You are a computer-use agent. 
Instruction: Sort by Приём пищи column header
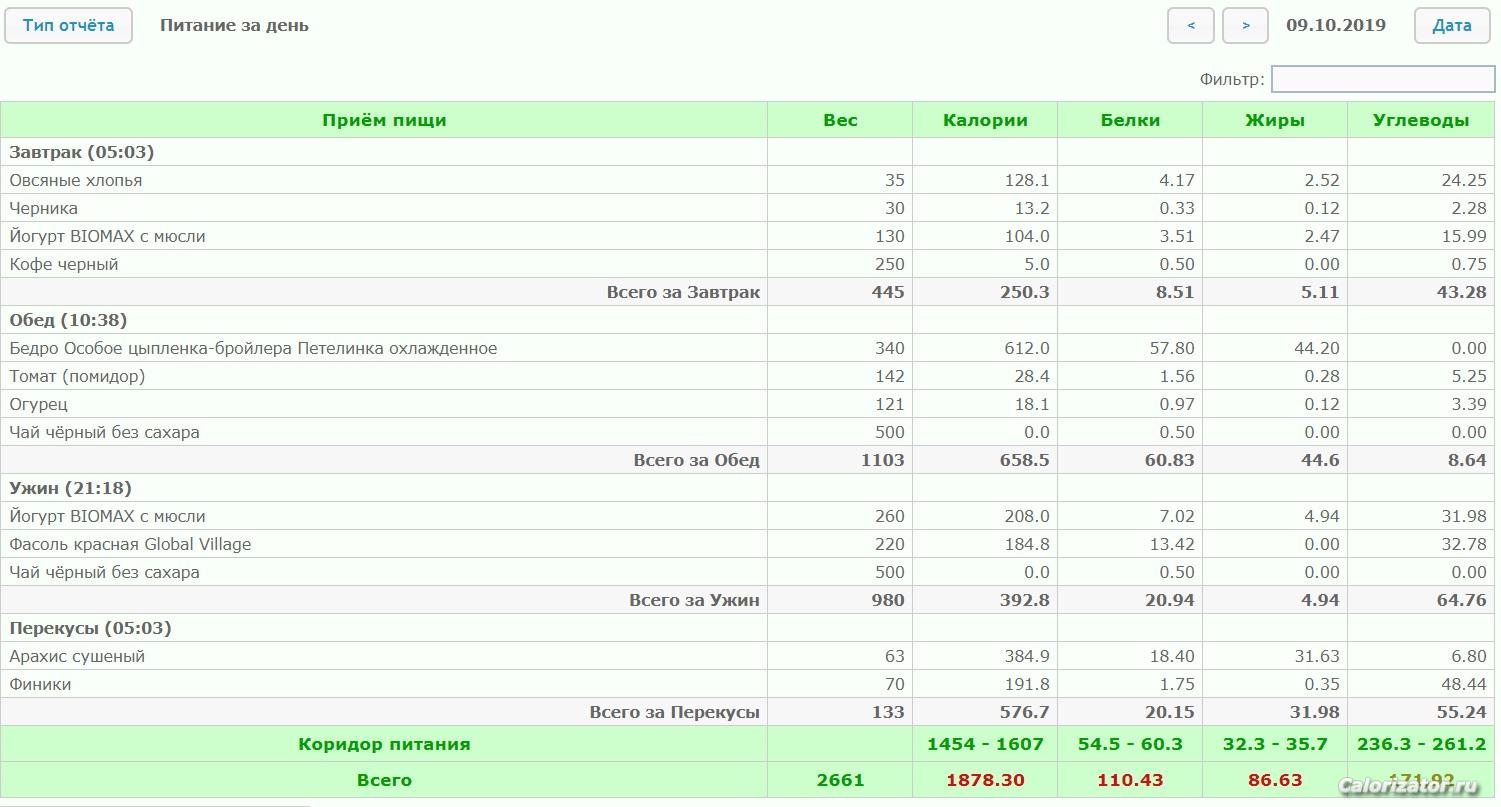tap(384, 120)
